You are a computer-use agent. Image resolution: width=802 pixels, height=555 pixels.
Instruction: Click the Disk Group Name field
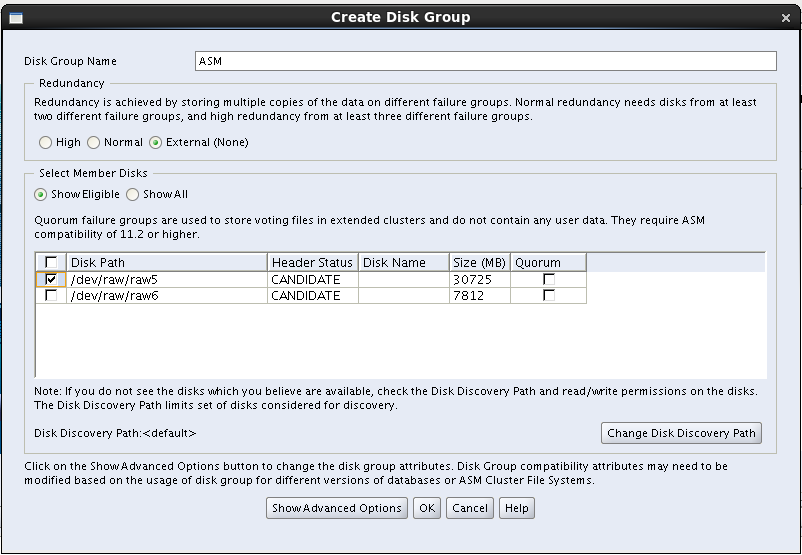point(486,62)
